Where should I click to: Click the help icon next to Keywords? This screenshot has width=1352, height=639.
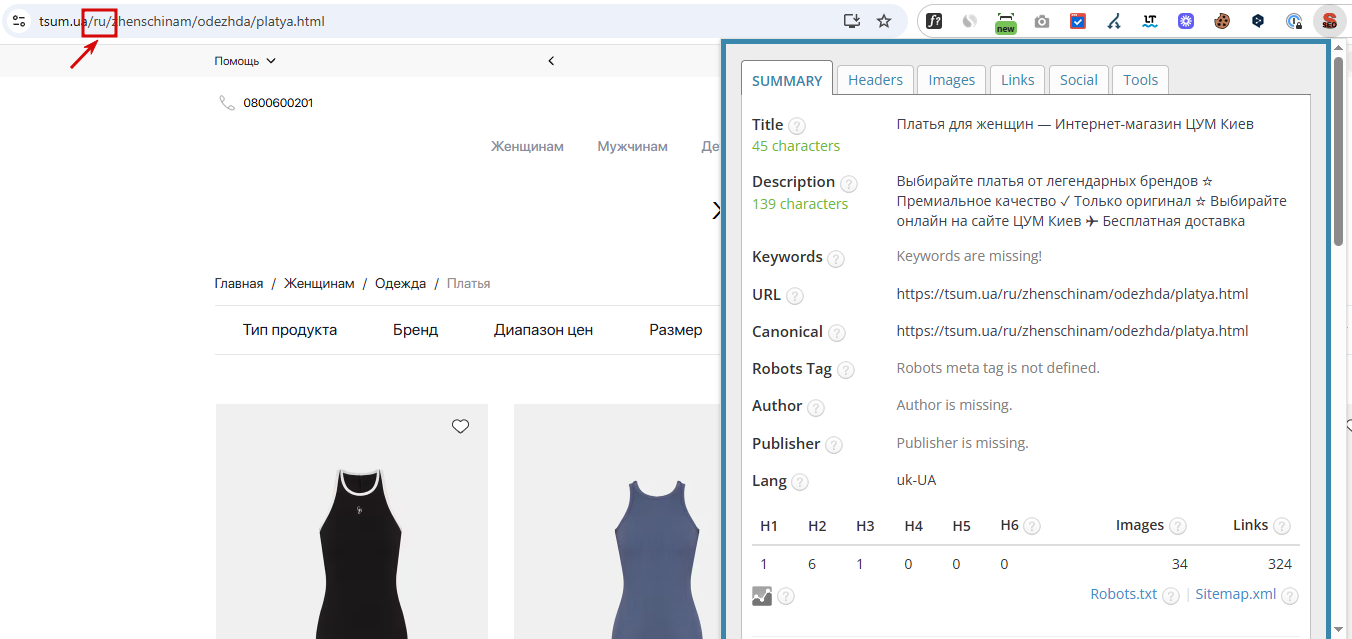tap(836, 259)
